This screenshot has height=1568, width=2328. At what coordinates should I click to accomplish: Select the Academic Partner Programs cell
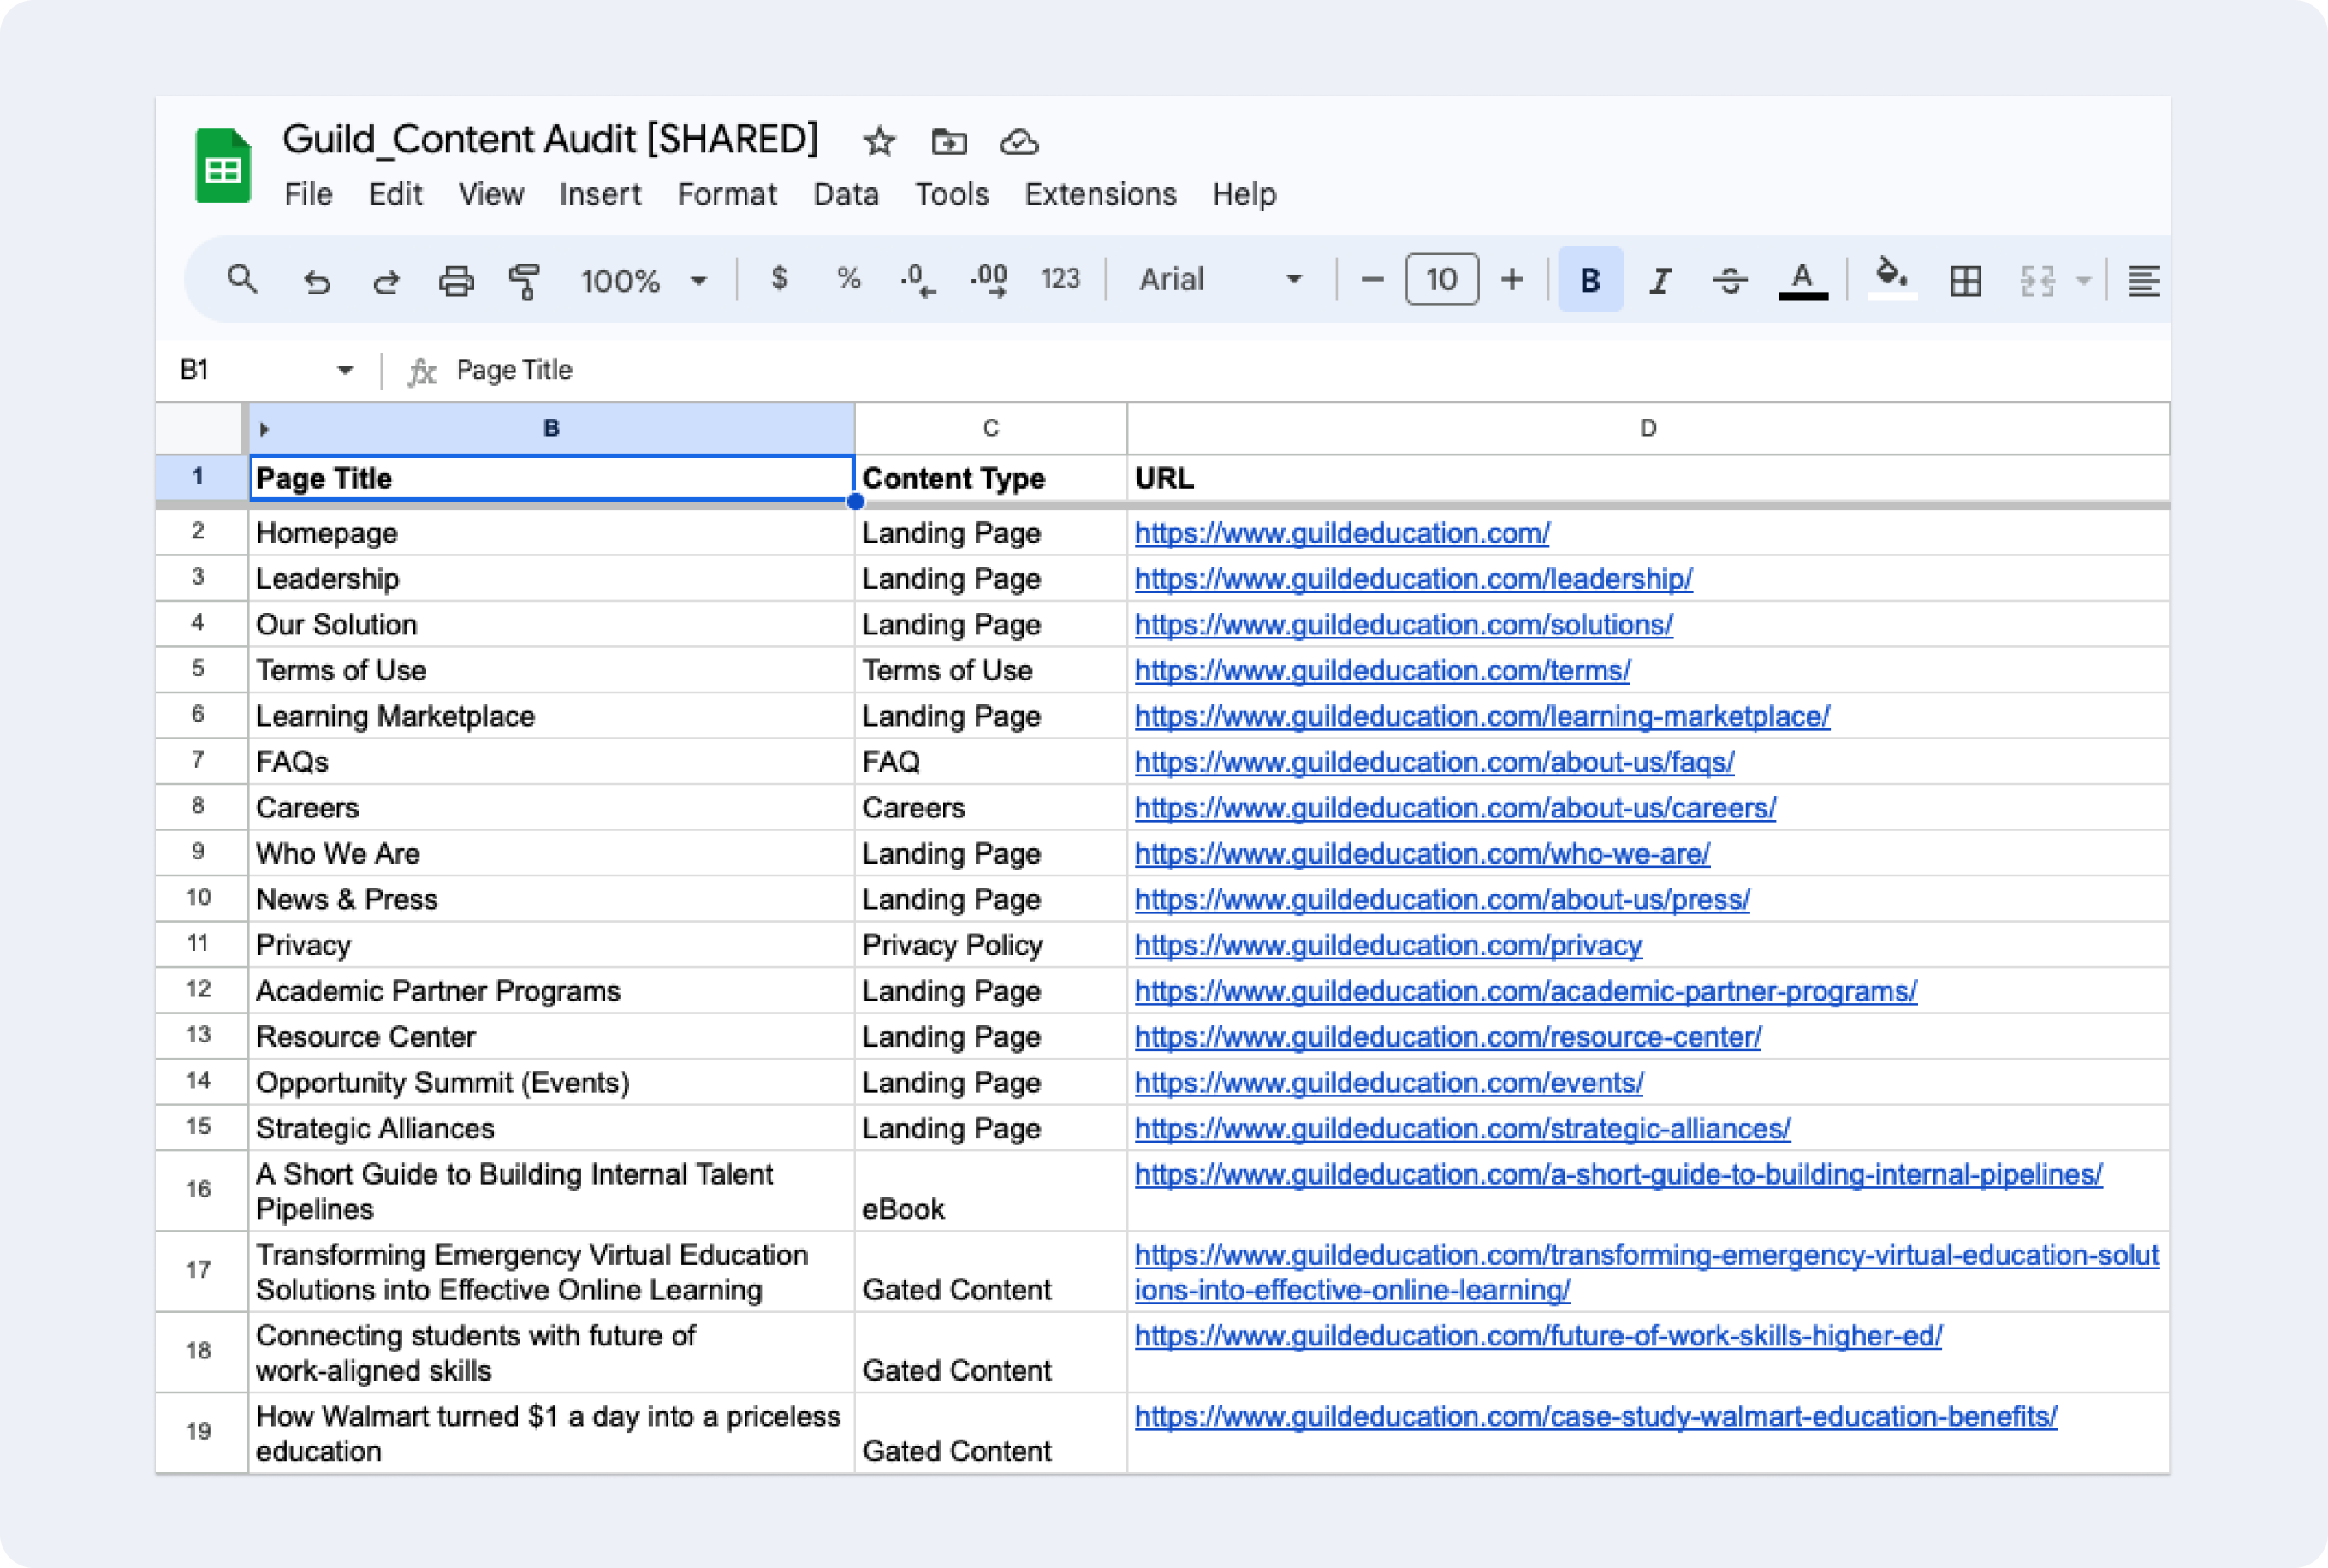coord(551,991)
